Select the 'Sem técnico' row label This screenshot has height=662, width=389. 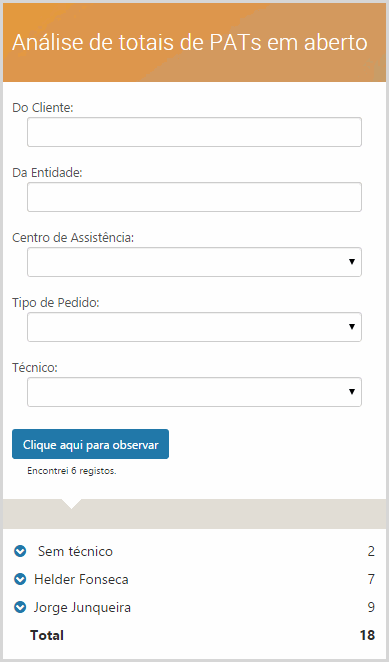[x=75, y=551]
